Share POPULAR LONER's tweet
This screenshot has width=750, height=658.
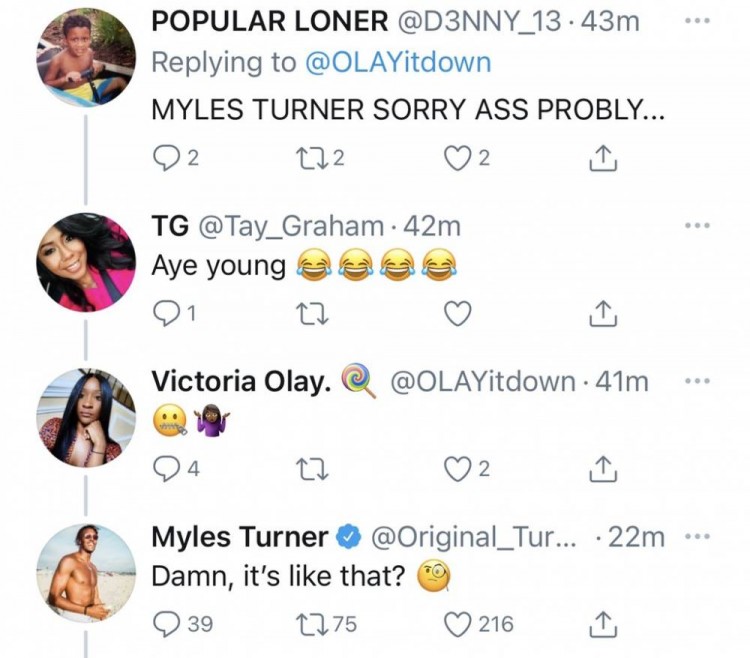(x=601, y=157)
